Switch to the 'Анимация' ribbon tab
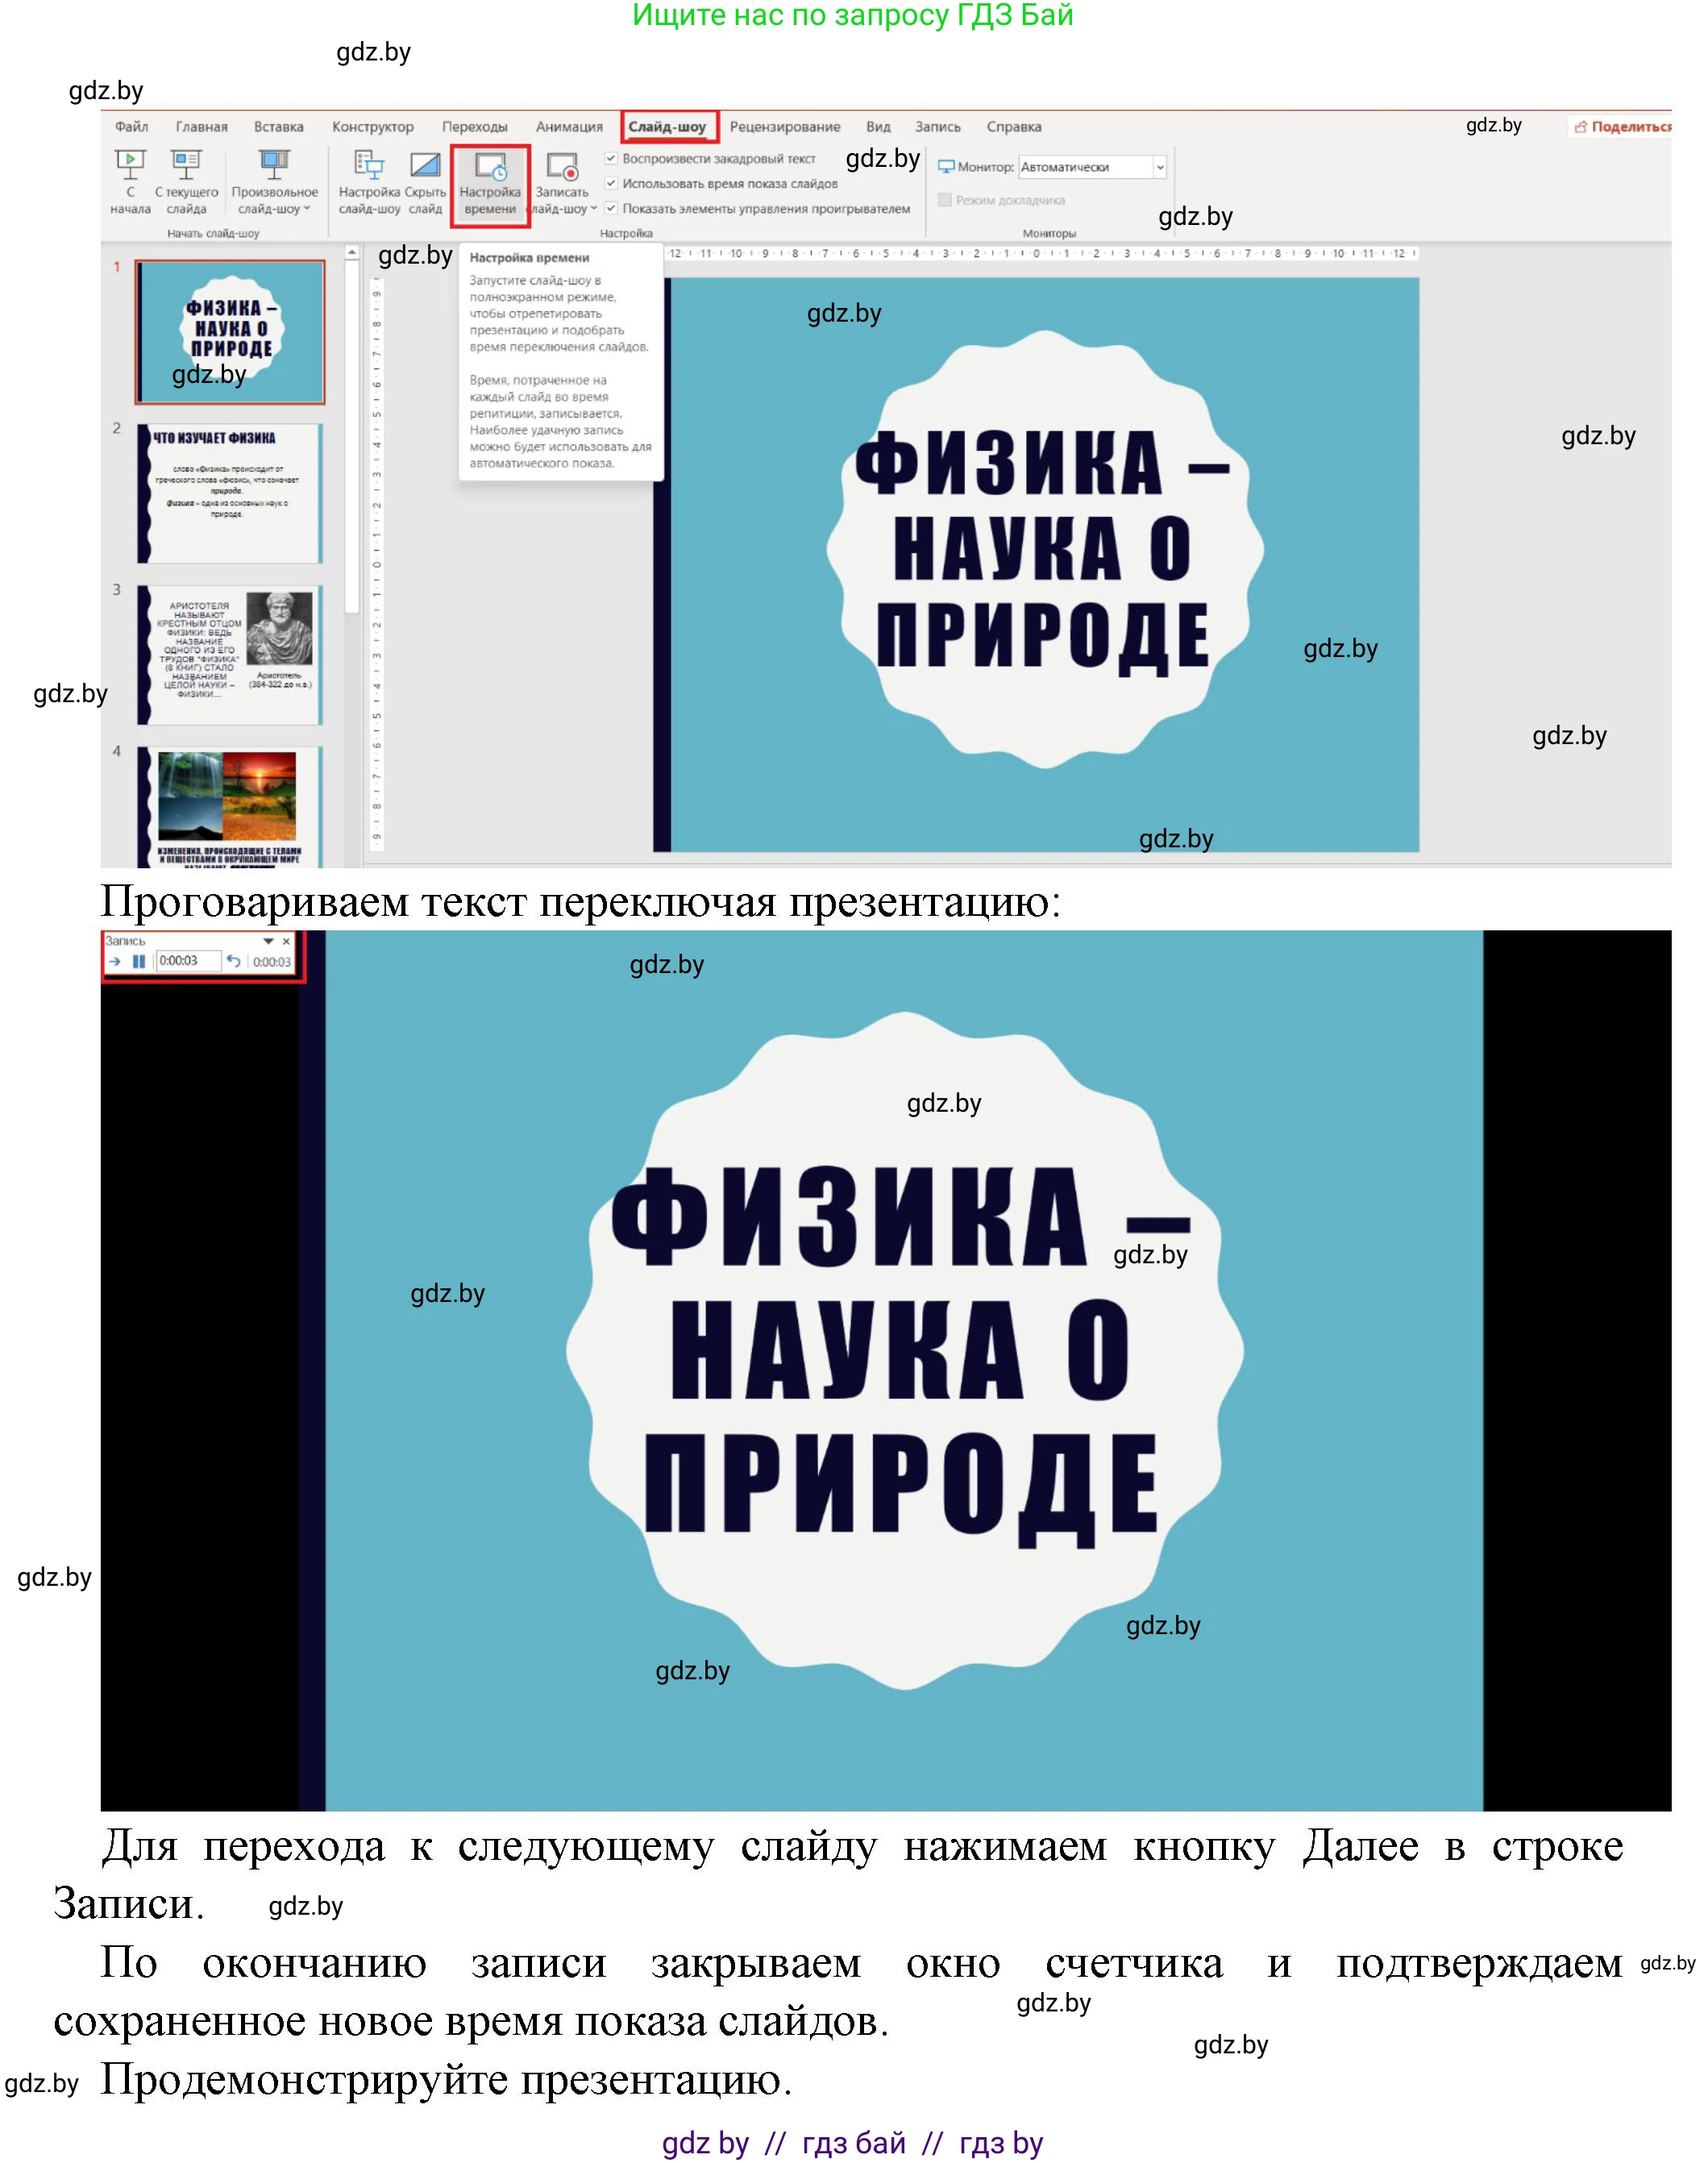1708x2163 pixels. click(x=571, y=127)
